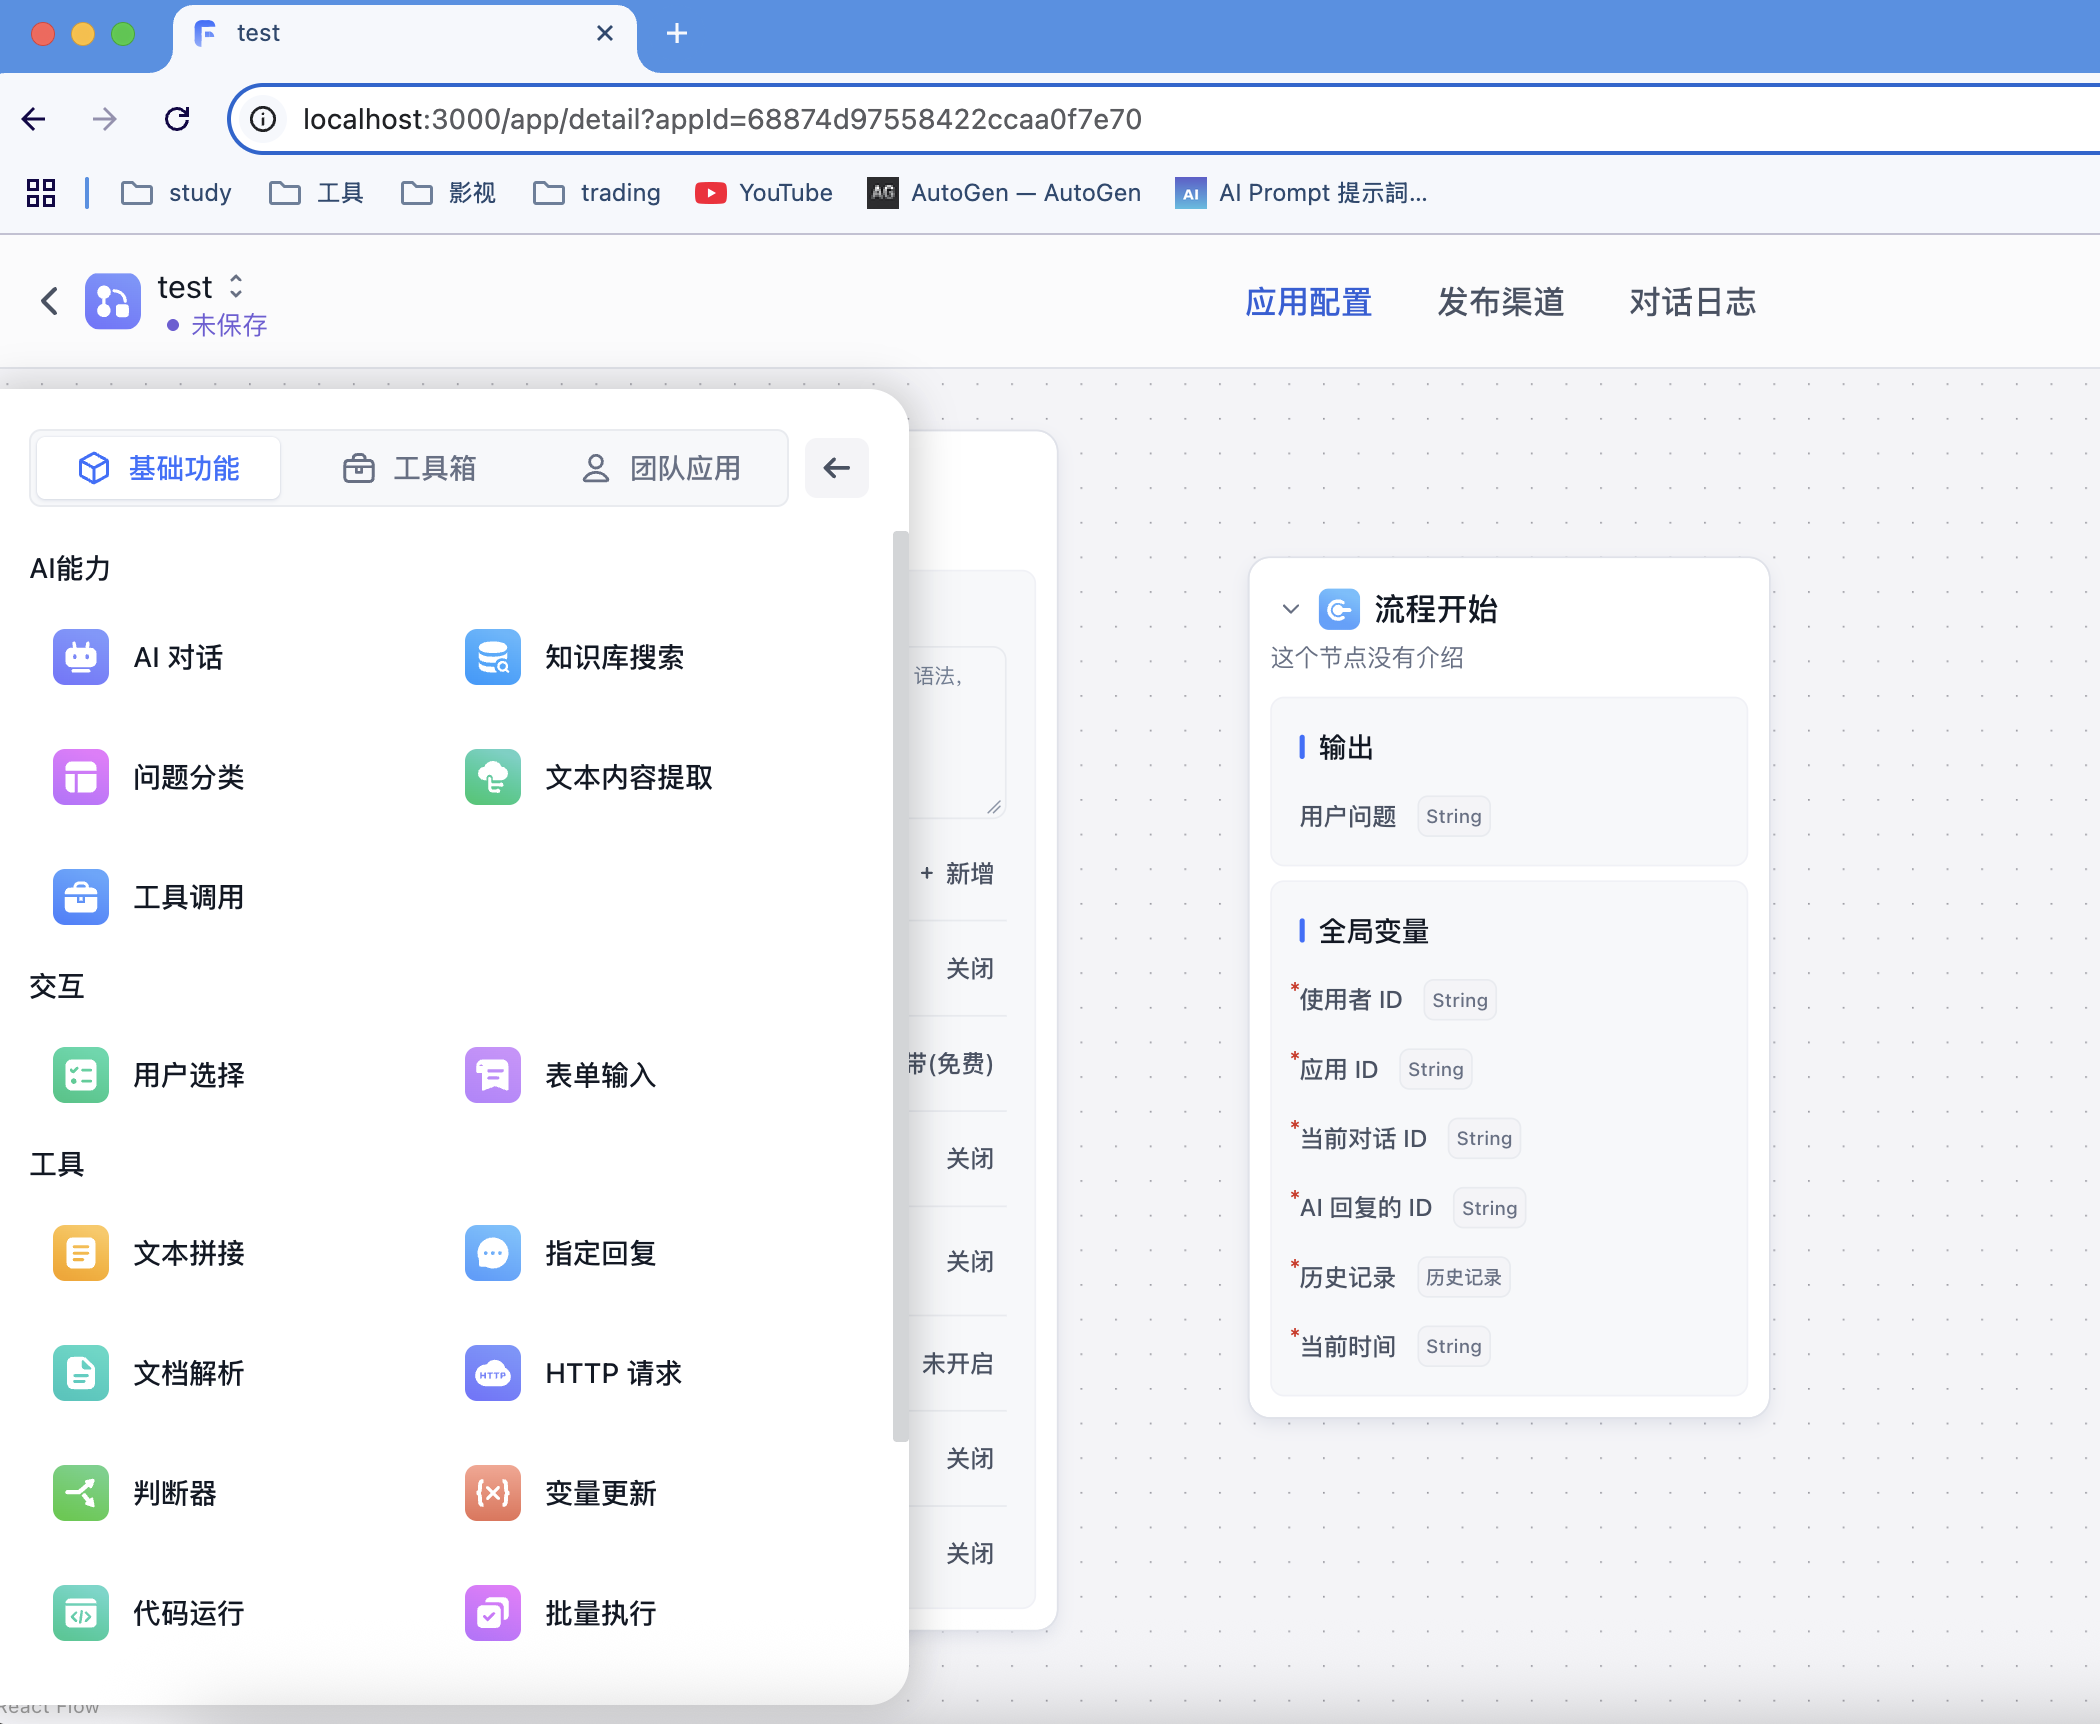
Task: Open the 发布渠道 tab
Action: tap(1501, 302)
